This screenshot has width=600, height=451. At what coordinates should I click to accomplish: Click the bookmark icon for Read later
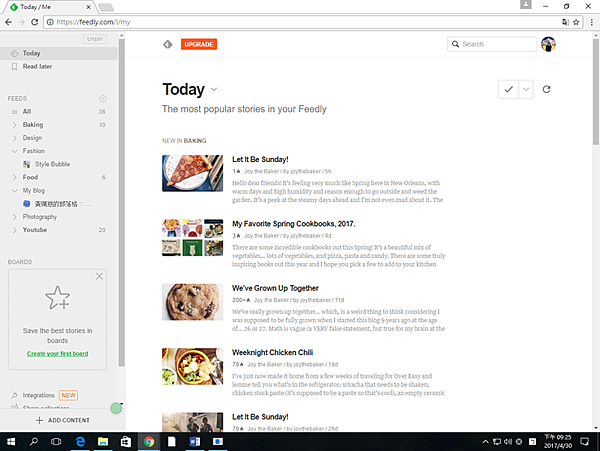coord(14,67)
